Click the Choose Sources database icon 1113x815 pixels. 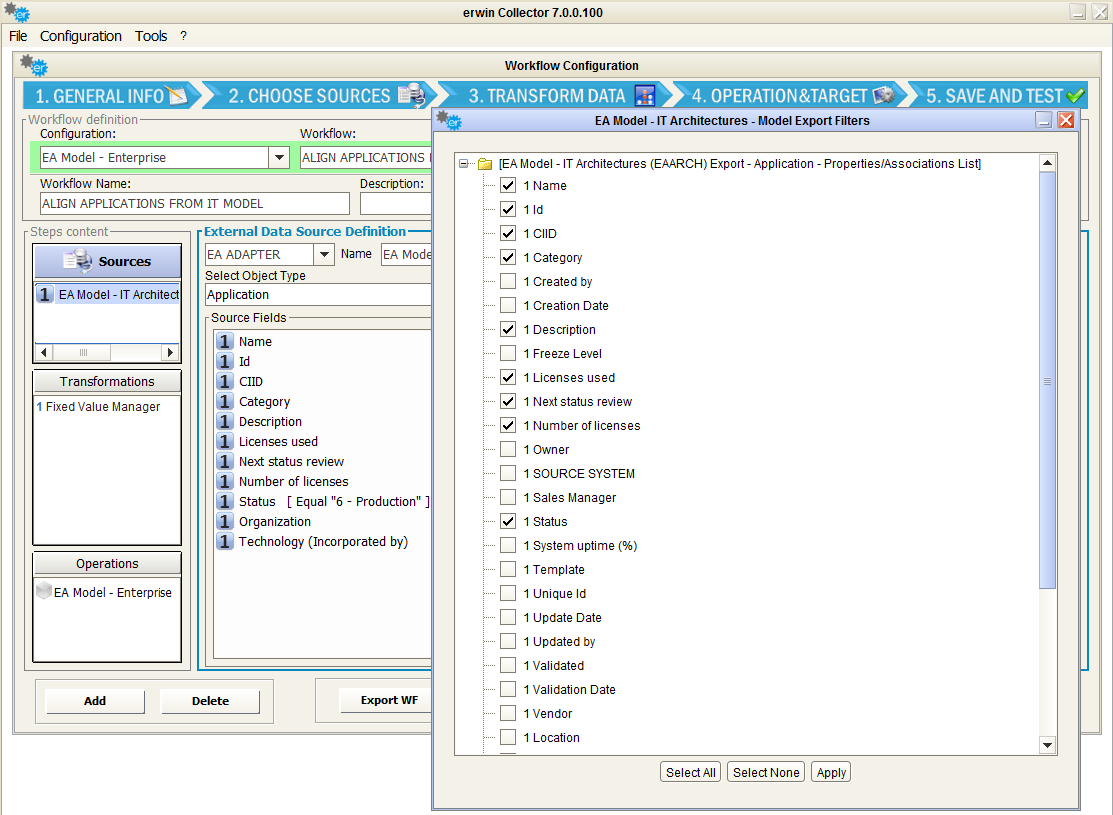coord(411,96)
